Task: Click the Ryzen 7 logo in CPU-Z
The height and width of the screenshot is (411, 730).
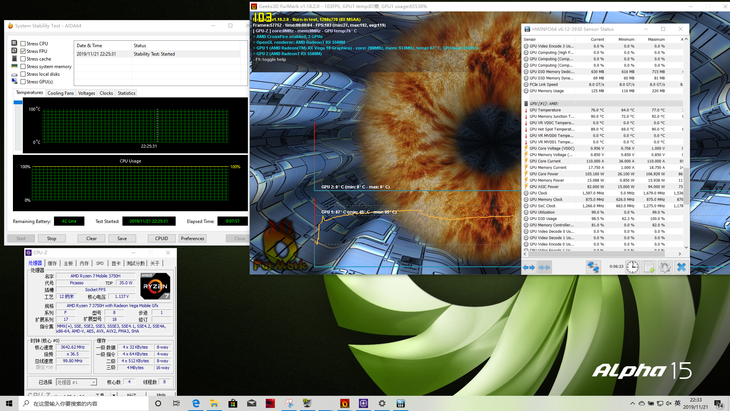Action: tap(155, 286)
